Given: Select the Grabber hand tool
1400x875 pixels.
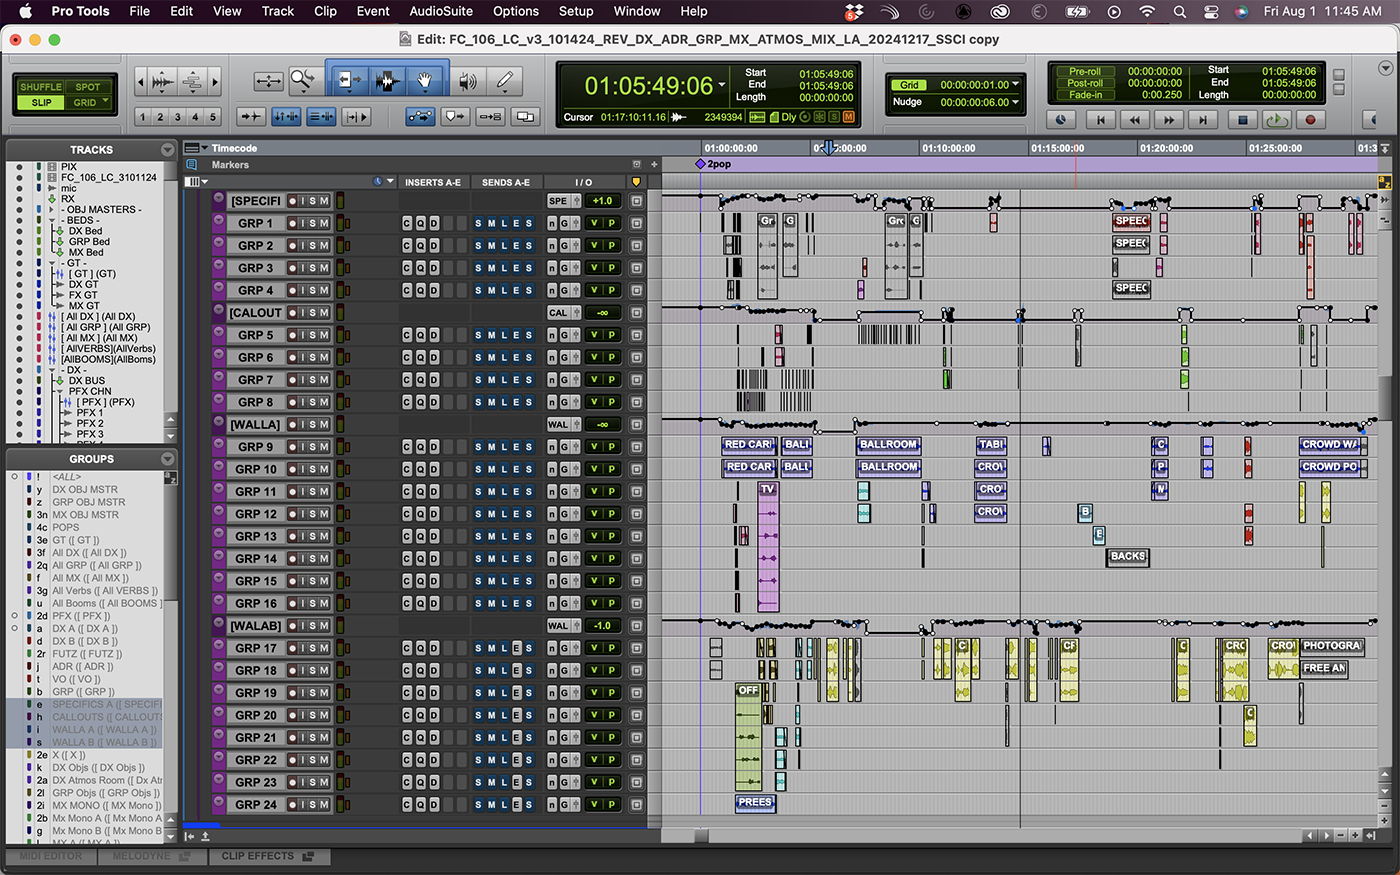Looking at the screenshot, I should point(424,81).
